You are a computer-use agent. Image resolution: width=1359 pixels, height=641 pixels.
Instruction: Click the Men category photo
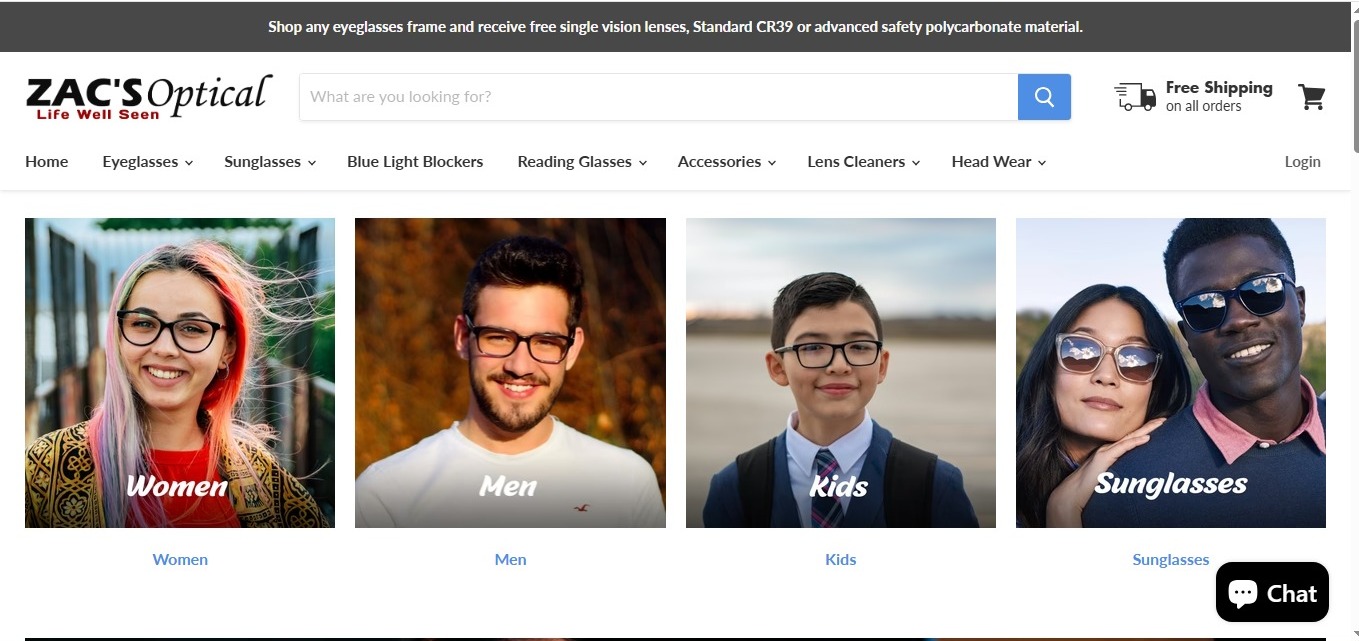click(510, 373)
